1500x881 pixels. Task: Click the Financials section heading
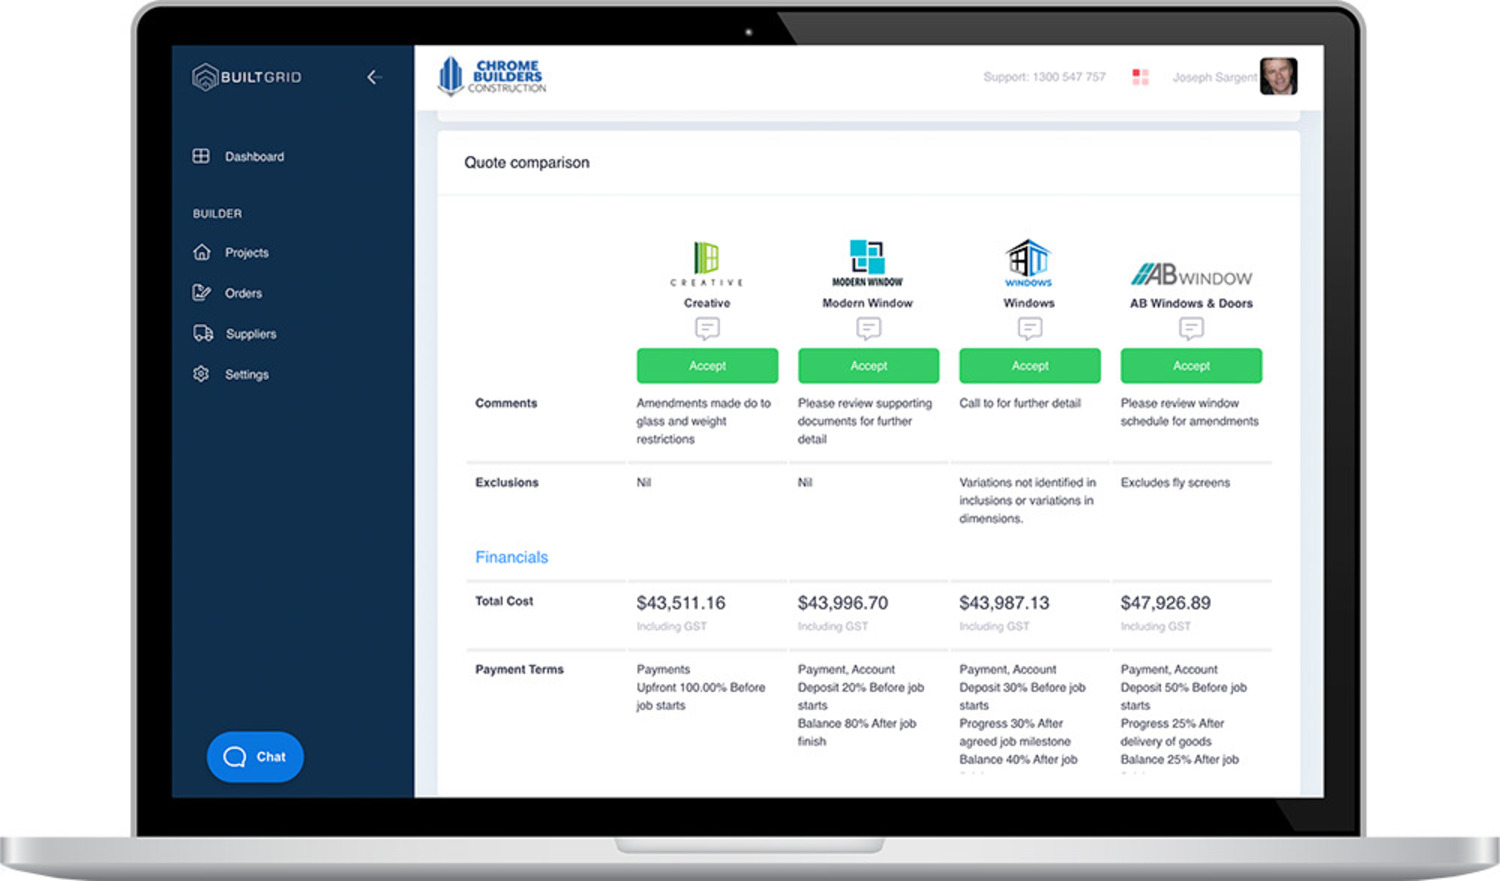[x=511, y=557]
